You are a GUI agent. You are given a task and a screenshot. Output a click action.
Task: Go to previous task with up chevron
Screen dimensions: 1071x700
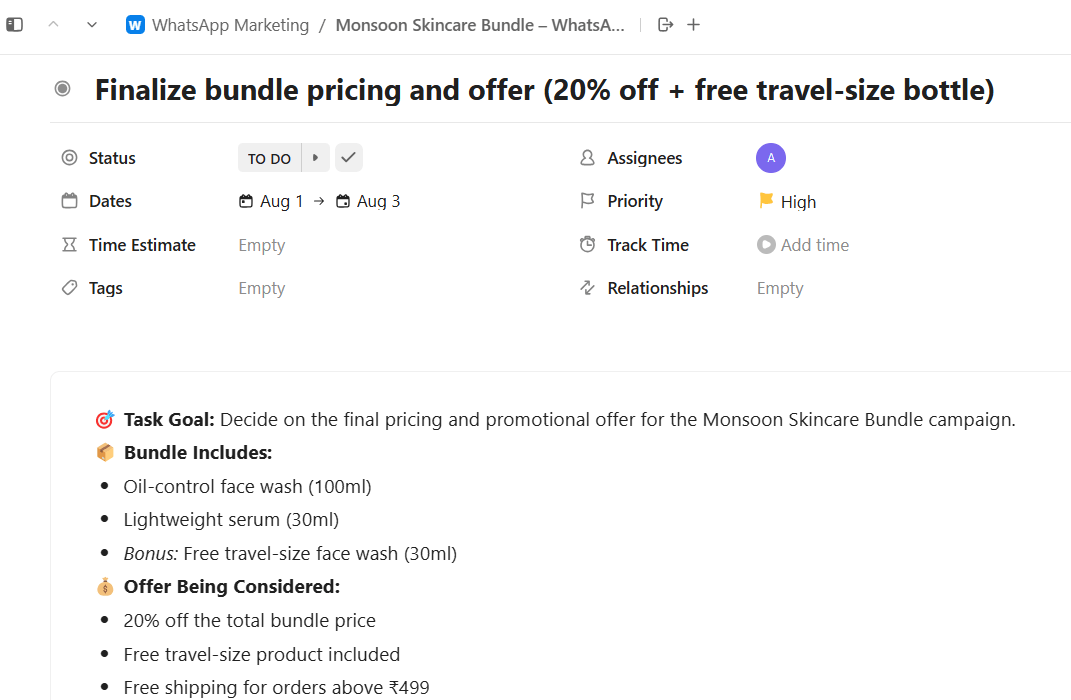pyautogui.click(x=53, y=25)
